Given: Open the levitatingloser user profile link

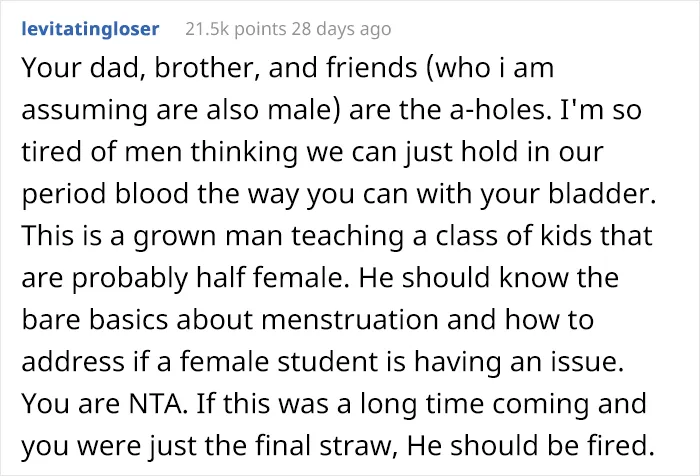Looking at the screenshot, I should (x=90, y=29).
